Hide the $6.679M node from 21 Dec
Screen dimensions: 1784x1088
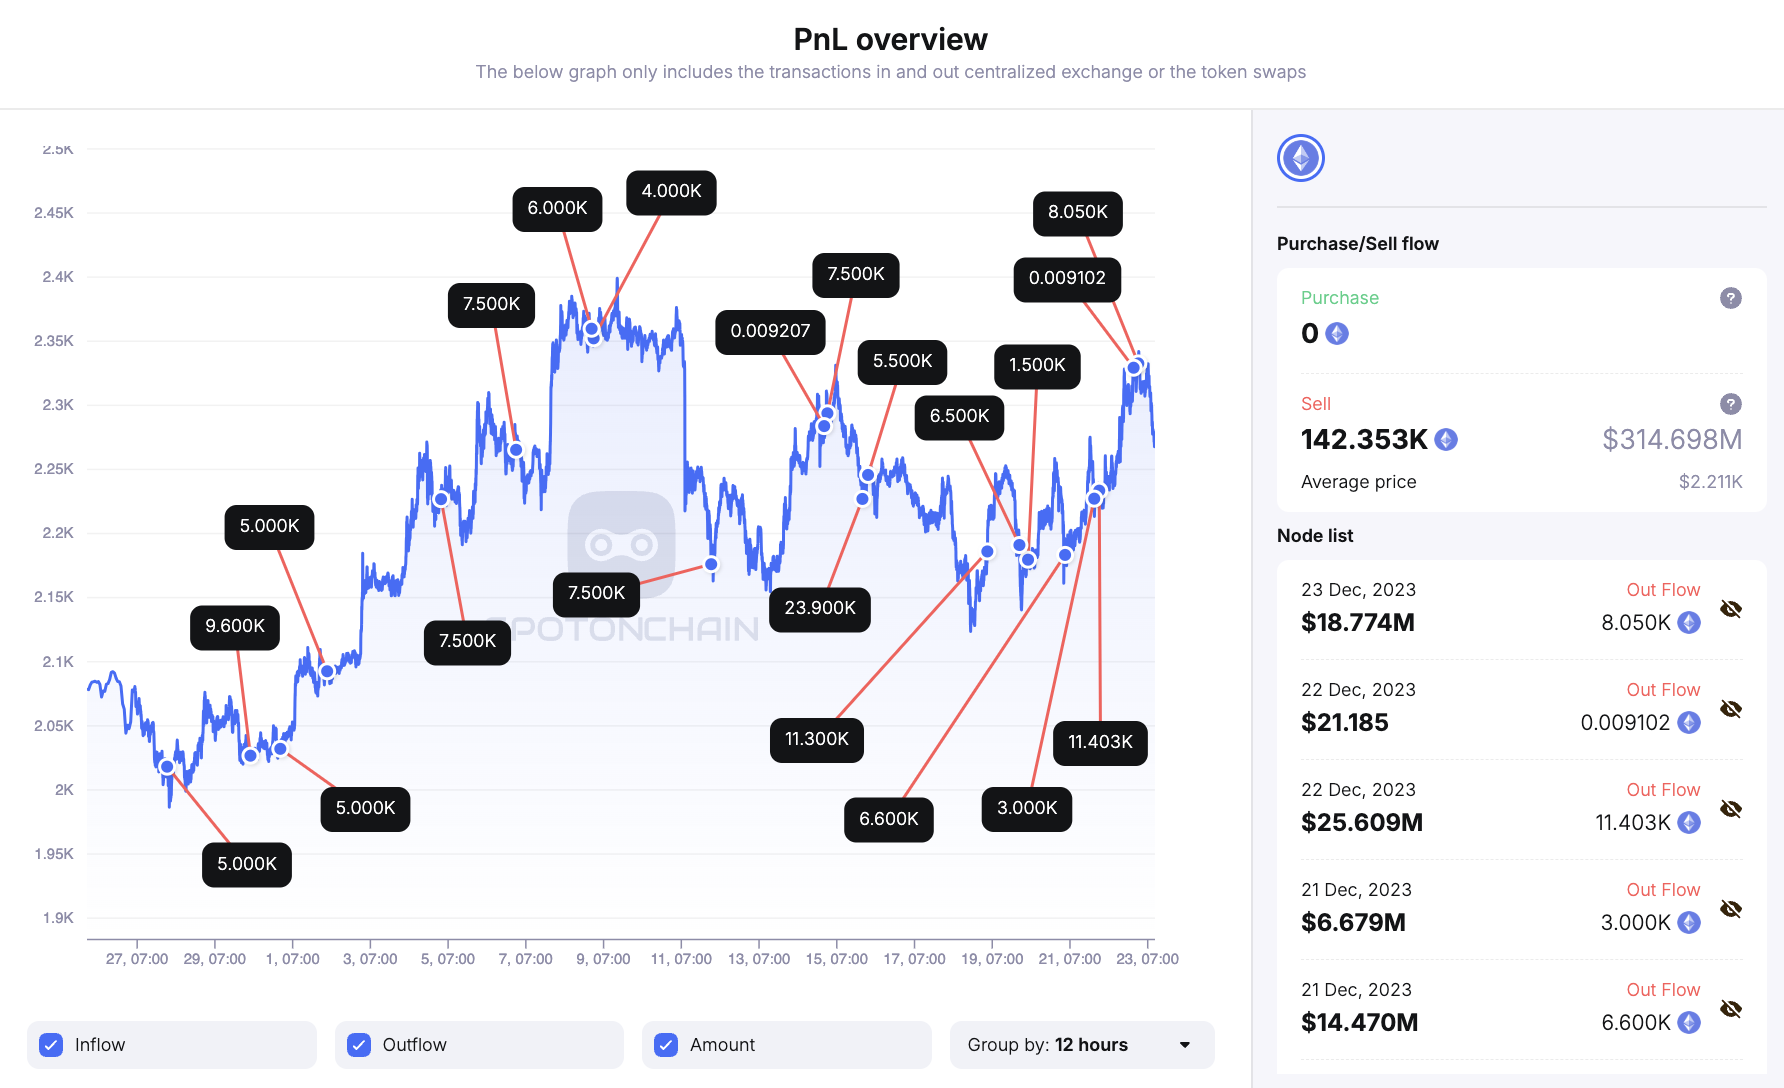[1731, 909]
